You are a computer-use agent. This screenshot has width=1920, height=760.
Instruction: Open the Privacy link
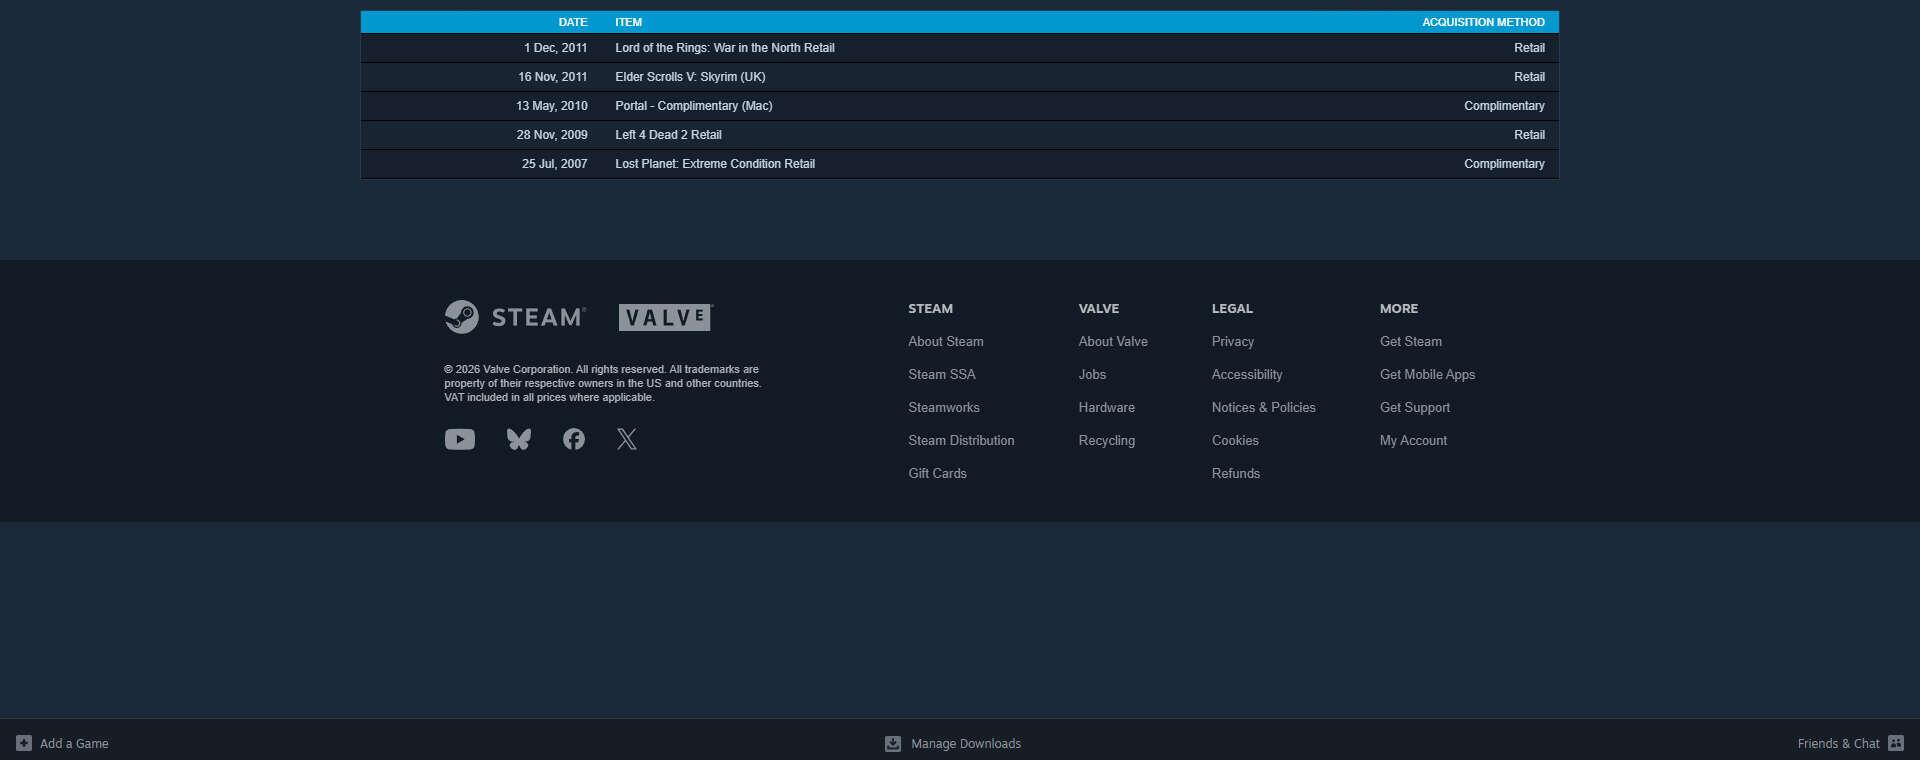click(1233, 342)
